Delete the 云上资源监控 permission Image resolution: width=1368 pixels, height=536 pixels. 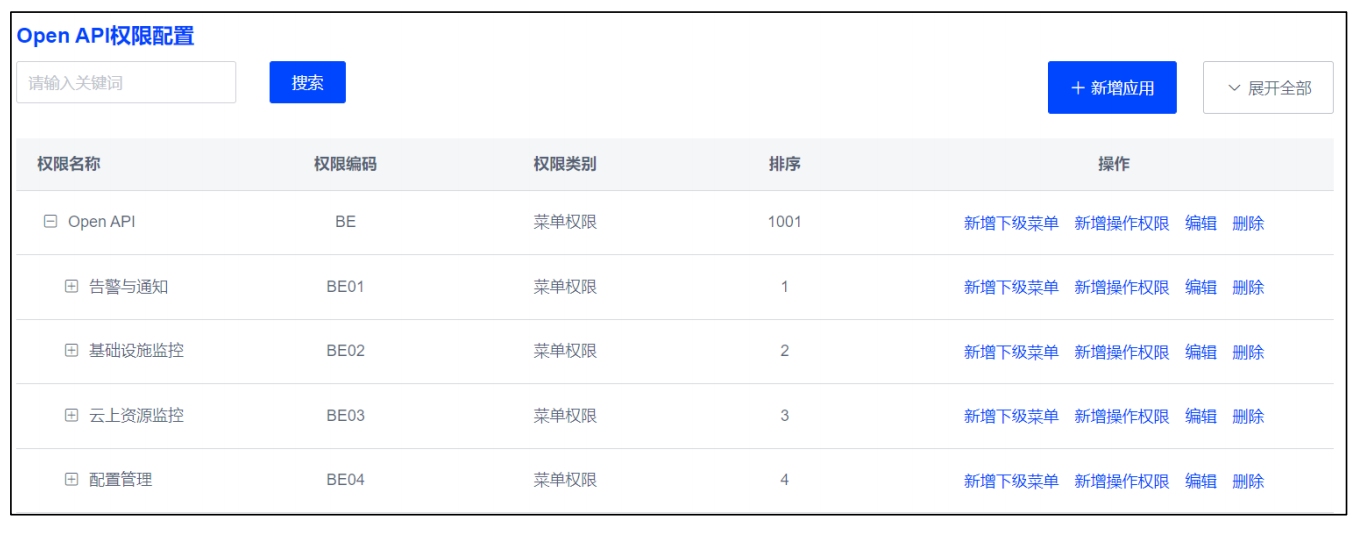1248,416
